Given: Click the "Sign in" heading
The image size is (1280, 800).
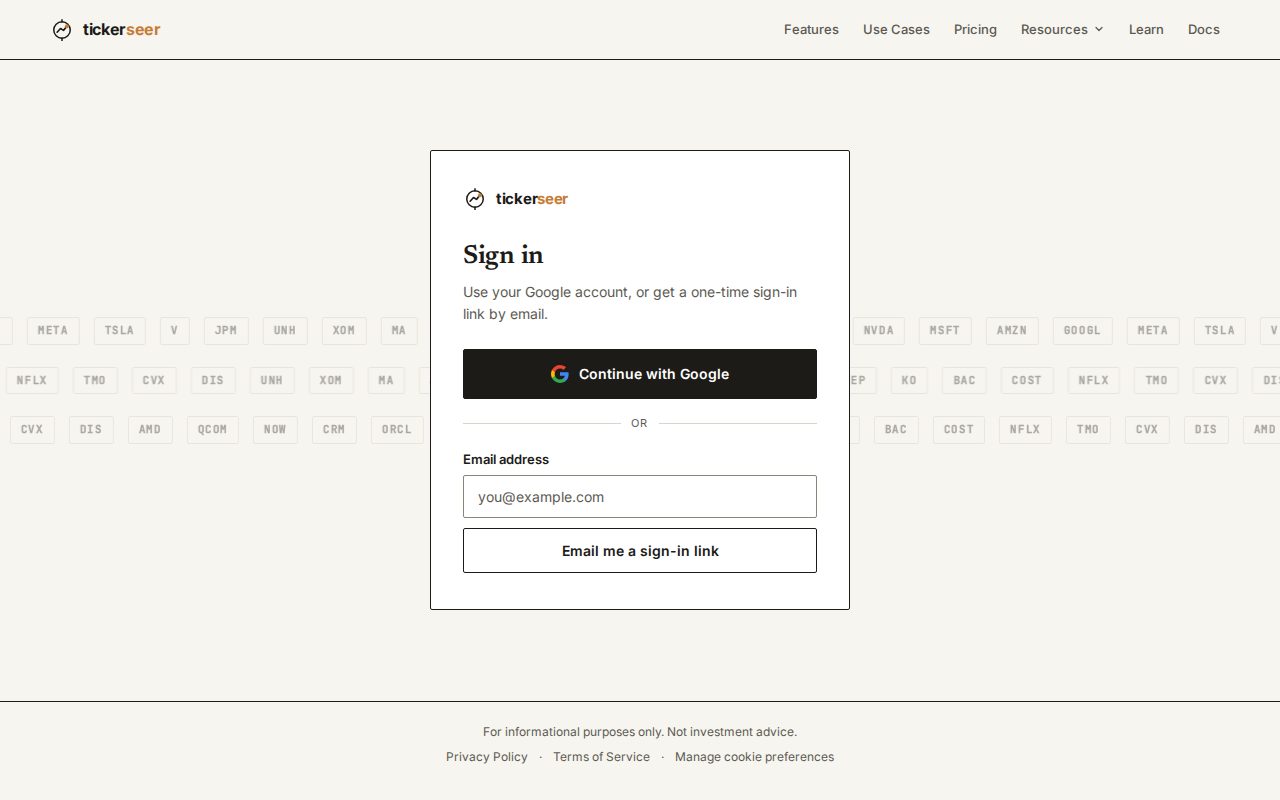Looking at the screenshot, I should pyautogui.click(x=503, y=255).
